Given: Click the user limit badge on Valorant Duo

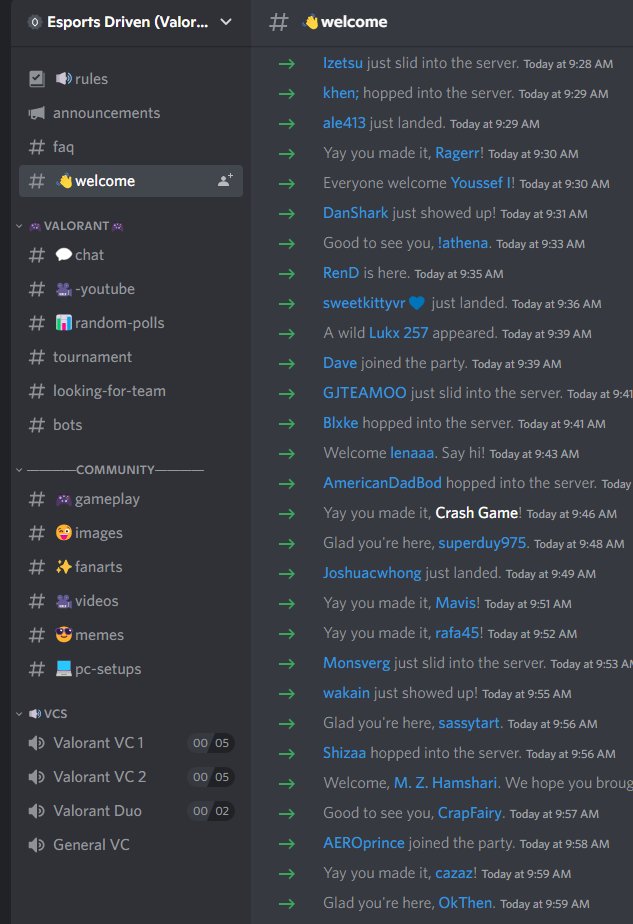Looking at the screenshot, I should tap(211, 811).
